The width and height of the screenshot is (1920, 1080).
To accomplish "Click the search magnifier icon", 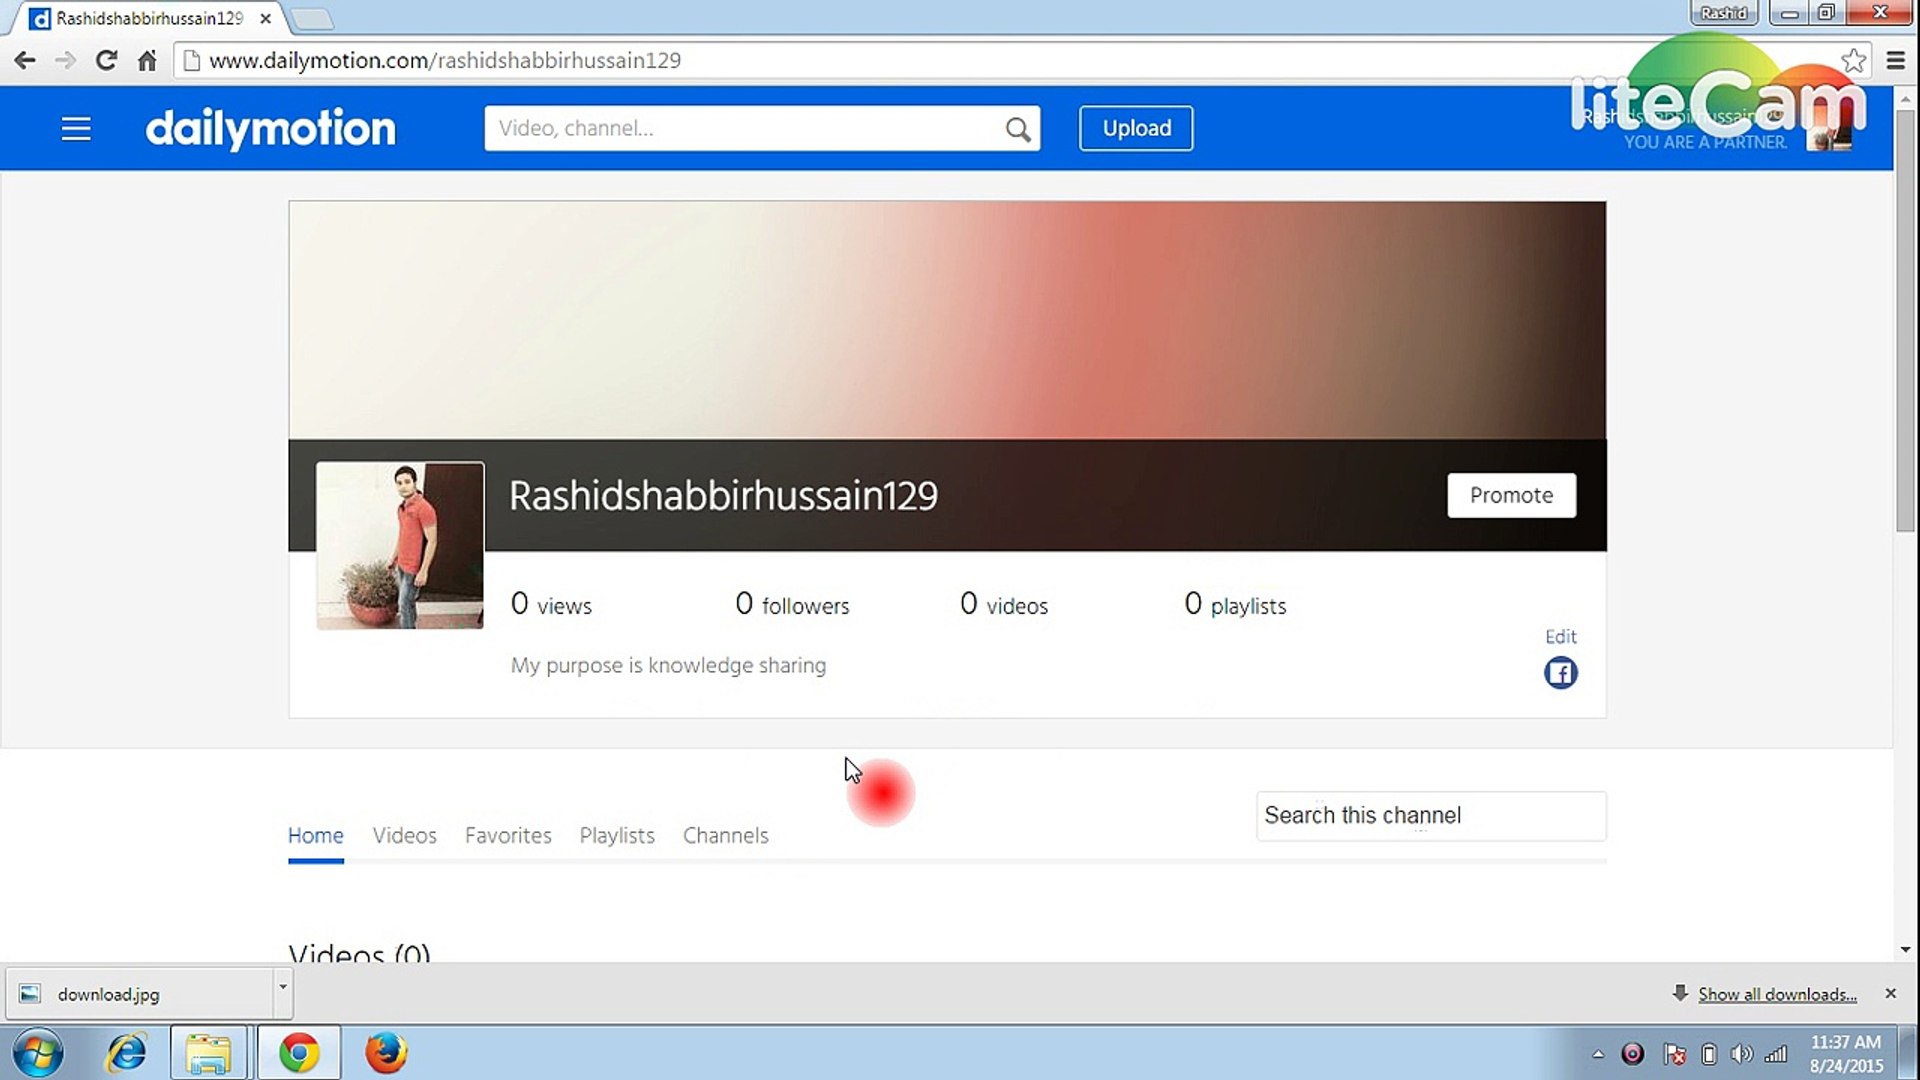I will (x=1017, y=129).
